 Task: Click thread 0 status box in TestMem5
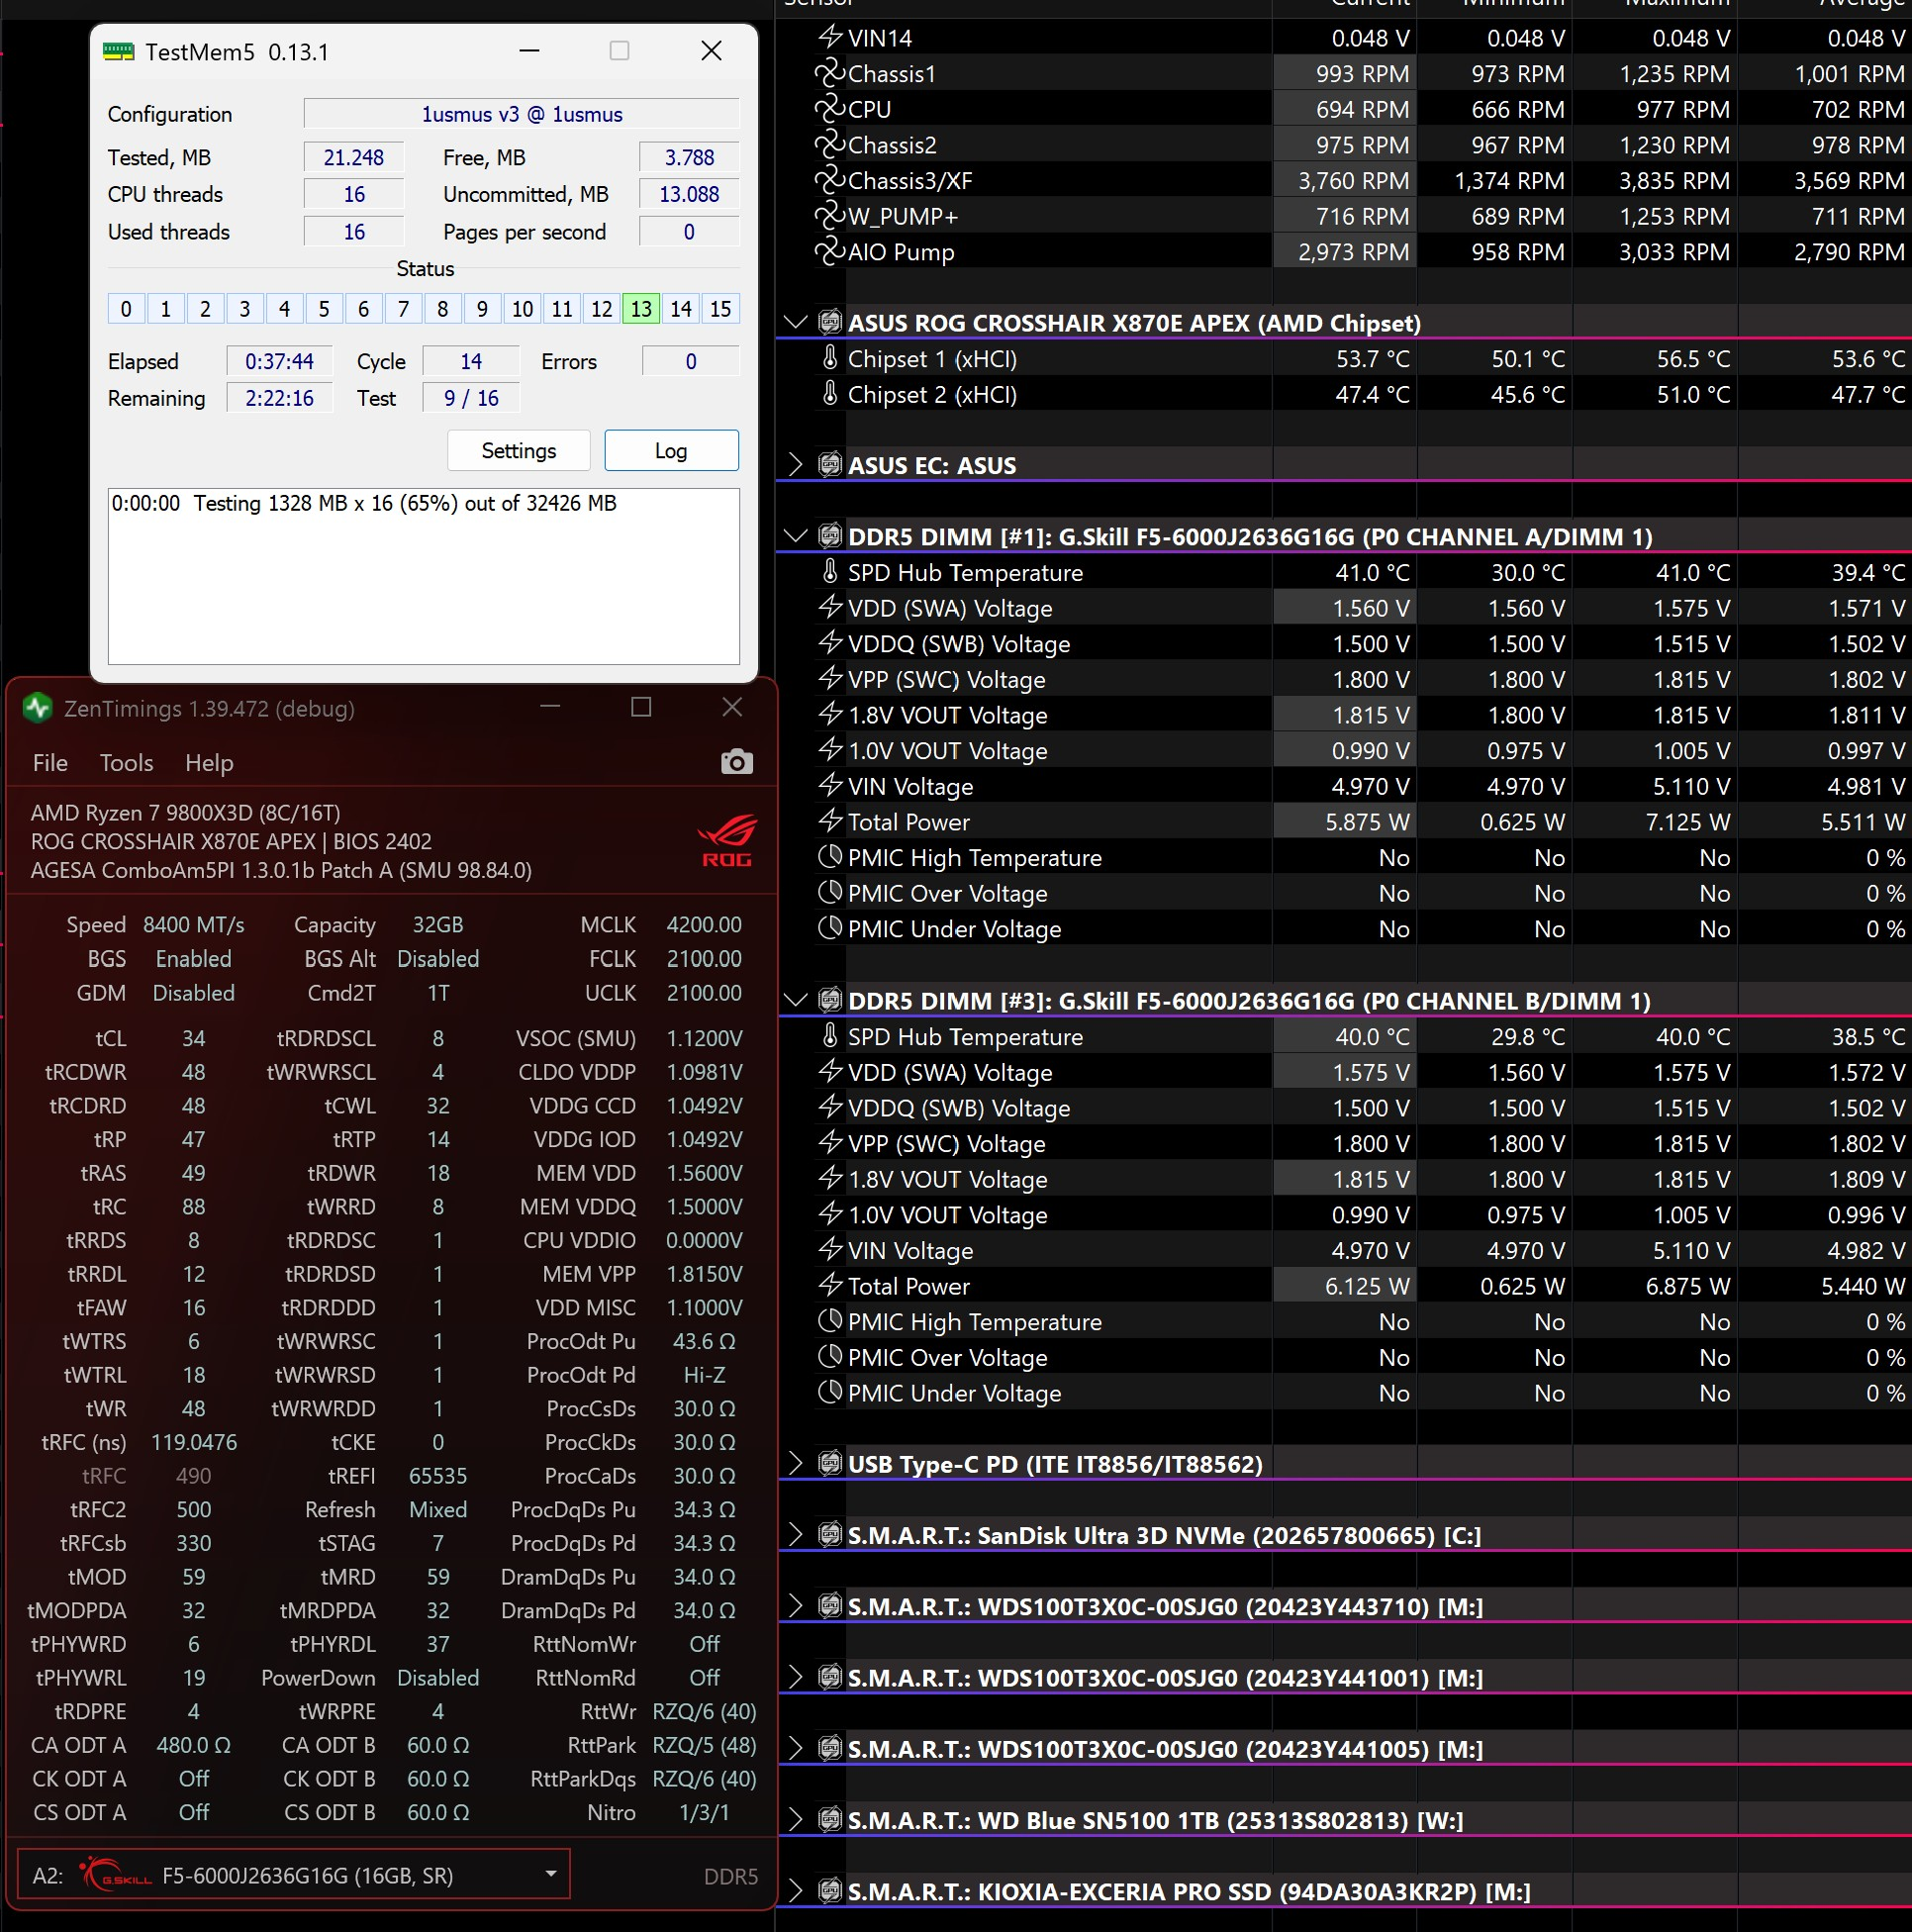pos(126,309)
